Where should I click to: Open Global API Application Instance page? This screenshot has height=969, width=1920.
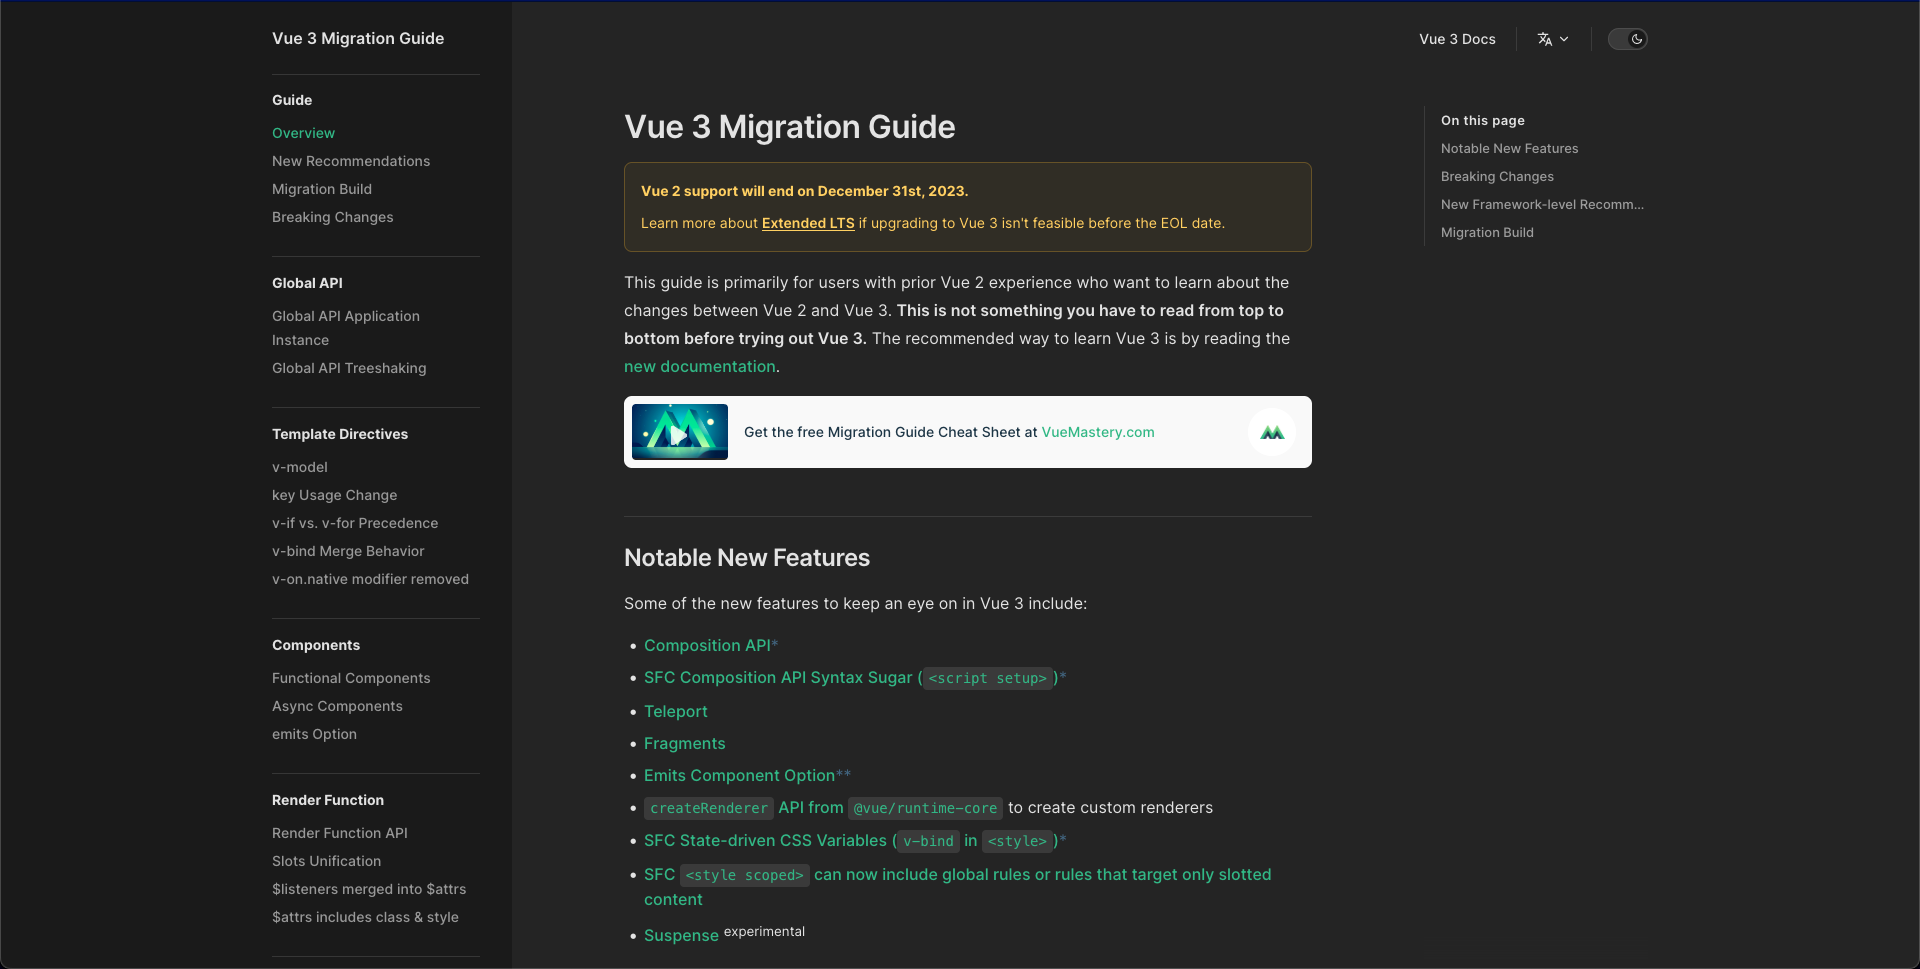tap(346, 328)
